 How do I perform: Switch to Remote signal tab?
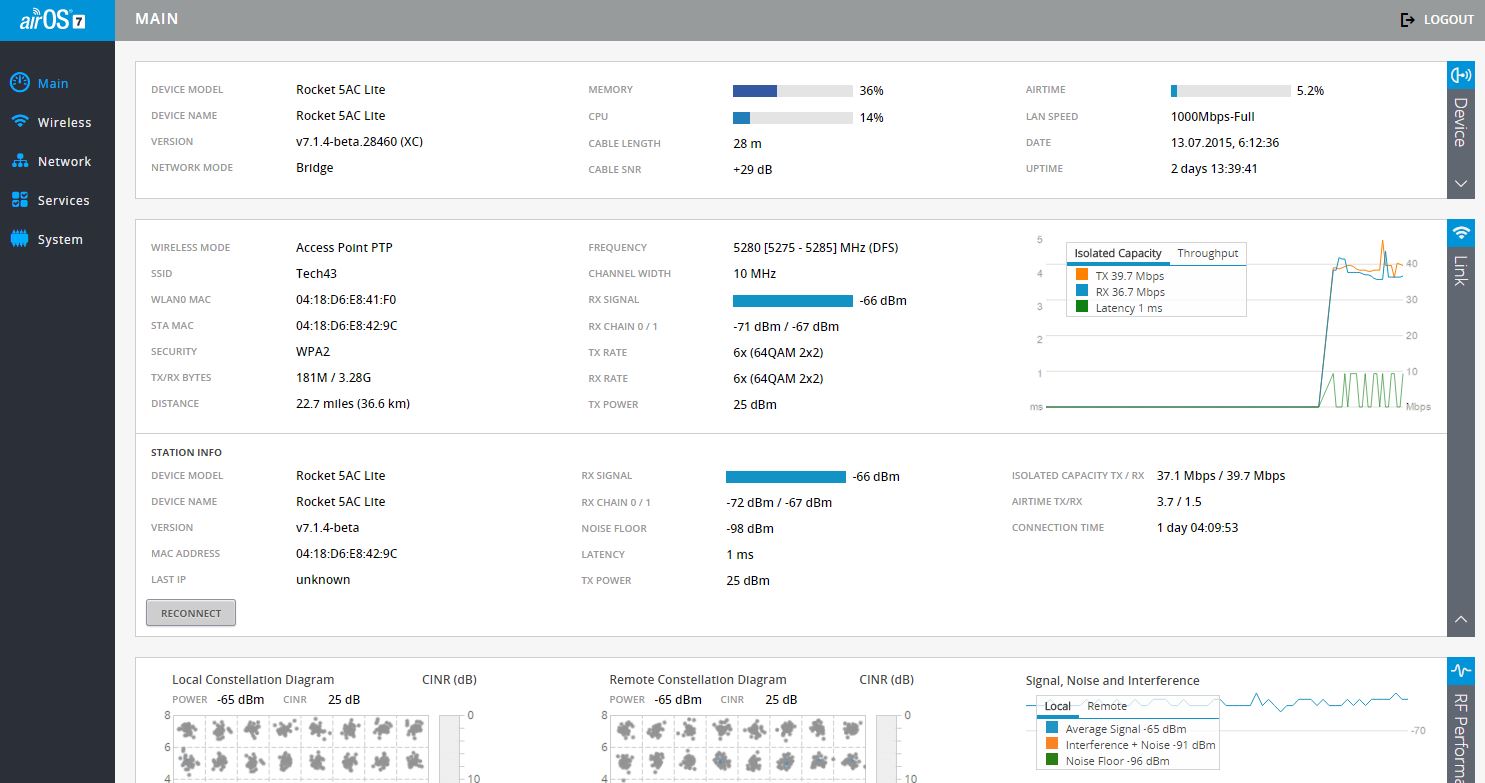[x=1106, y=706]
